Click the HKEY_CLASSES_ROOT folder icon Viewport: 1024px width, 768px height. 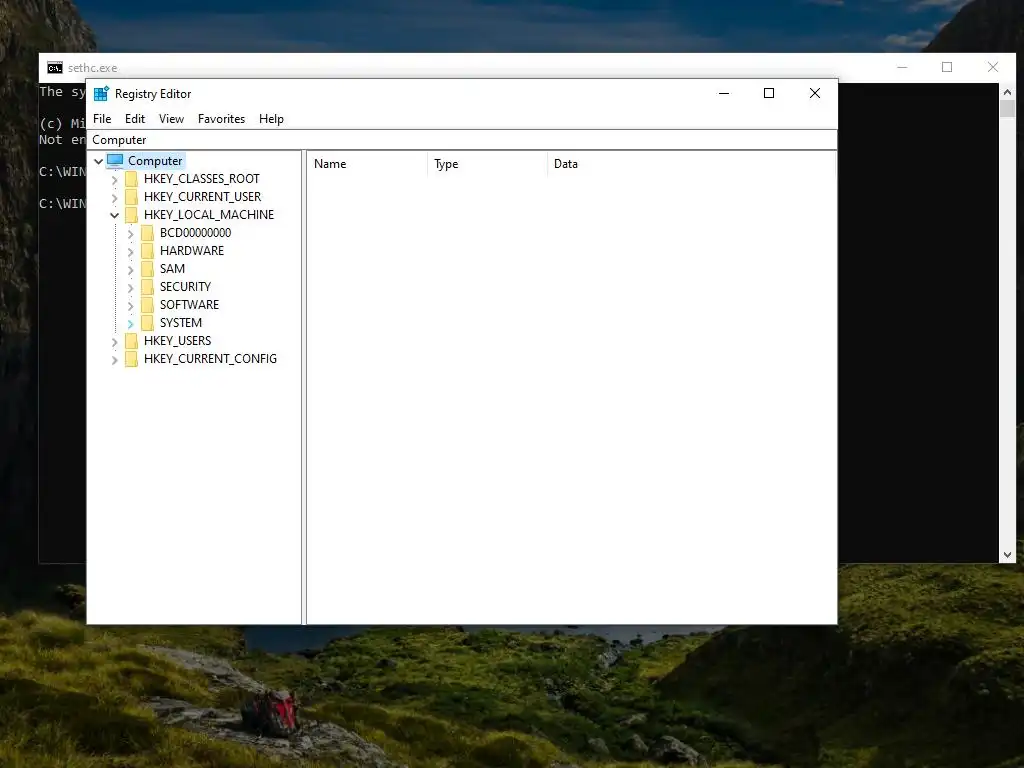[131, 179]
